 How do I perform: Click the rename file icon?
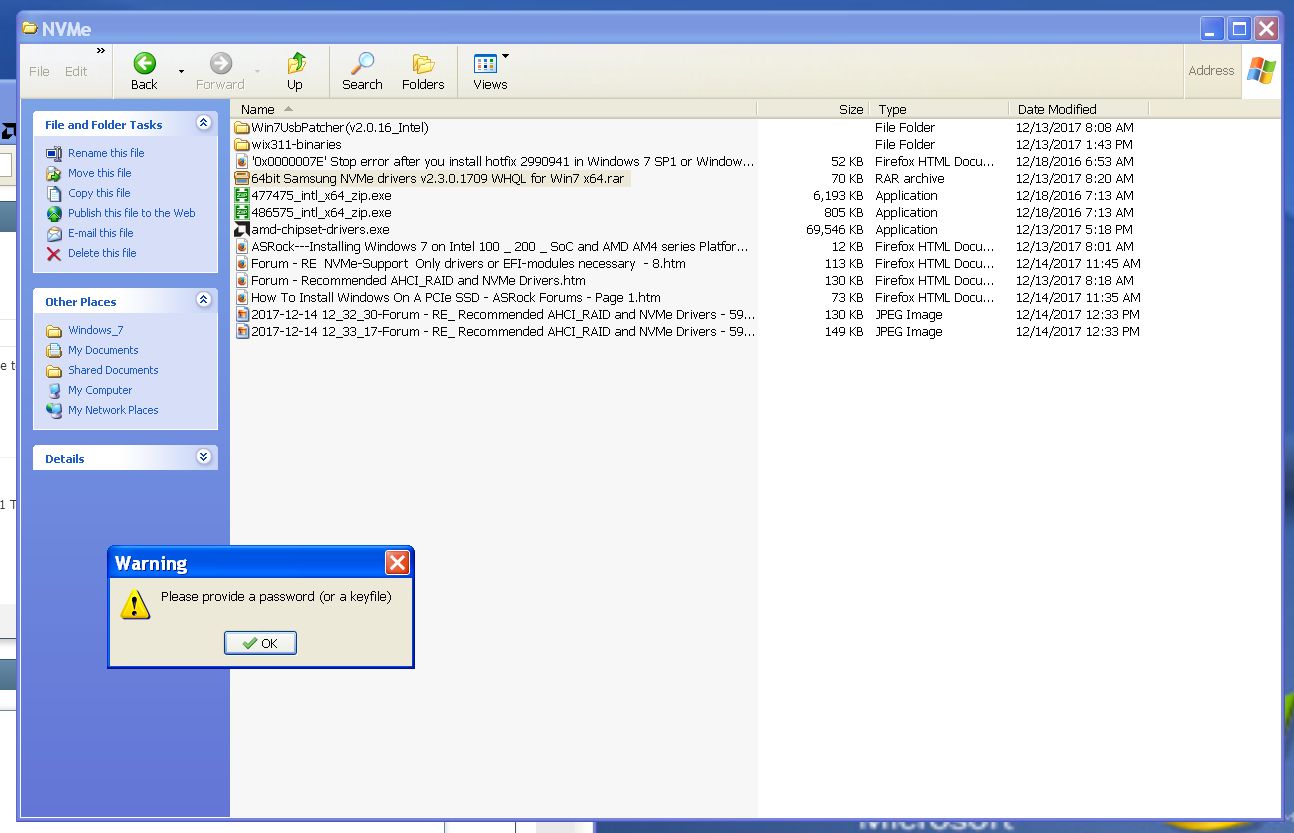coord(54,153)
